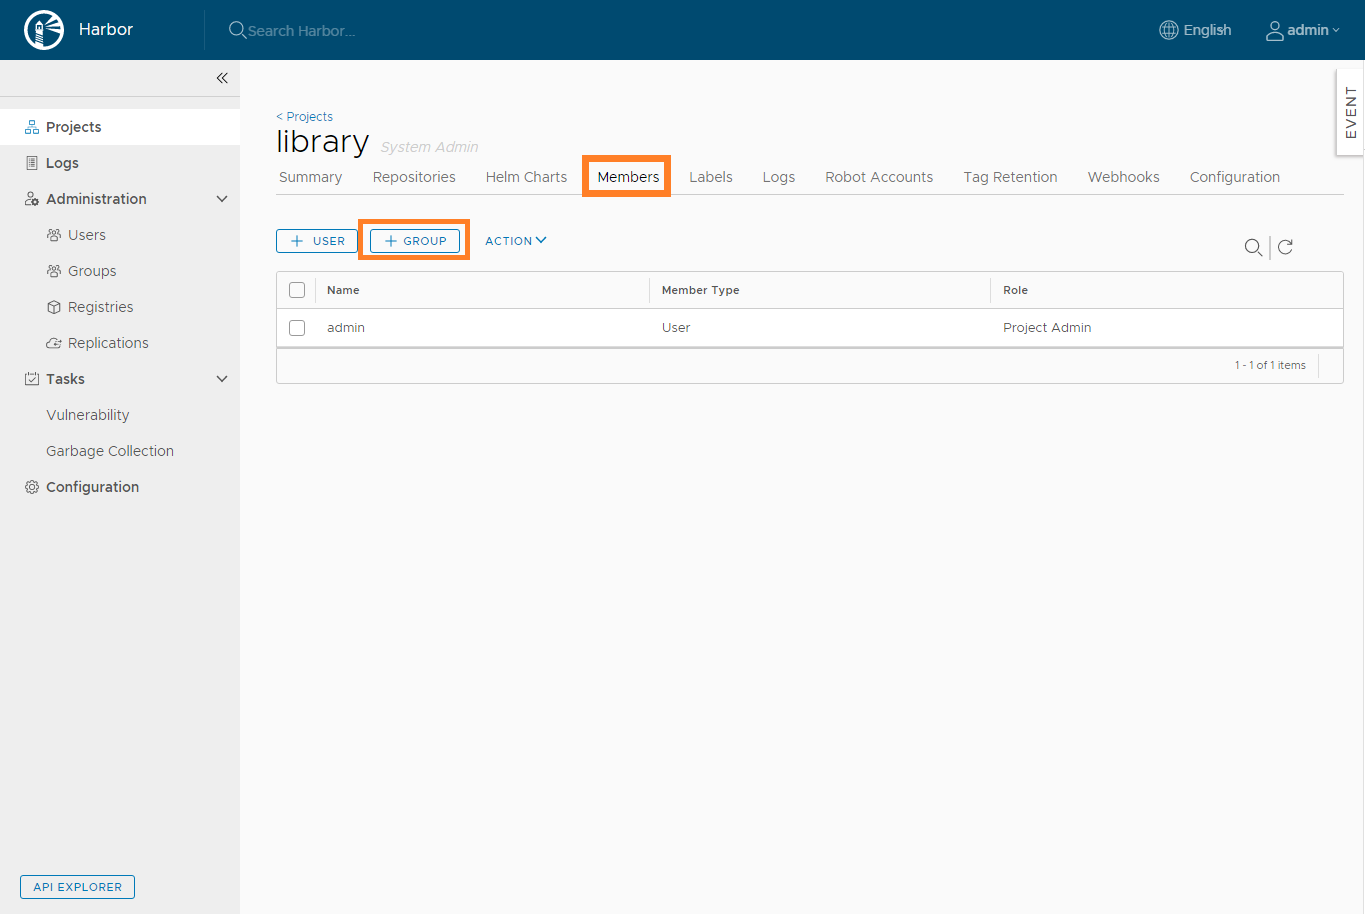Refresh the members list

point(1286,247)
